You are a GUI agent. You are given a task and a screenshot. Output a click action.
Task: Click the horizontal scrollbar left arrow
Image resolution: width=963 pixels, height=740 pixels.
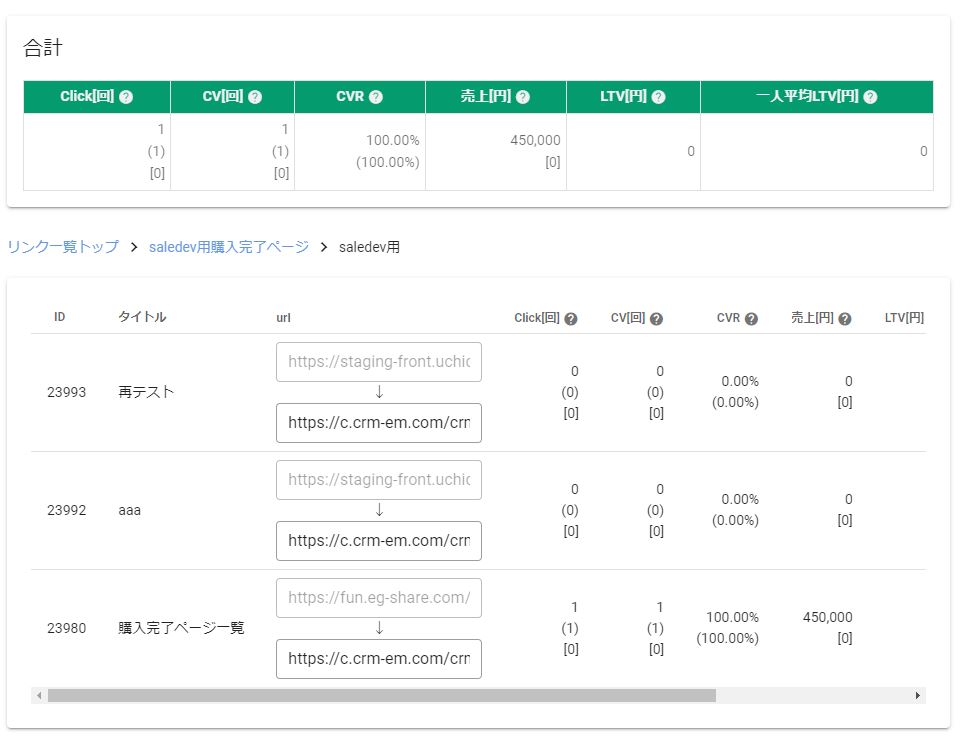pos(39,695)
